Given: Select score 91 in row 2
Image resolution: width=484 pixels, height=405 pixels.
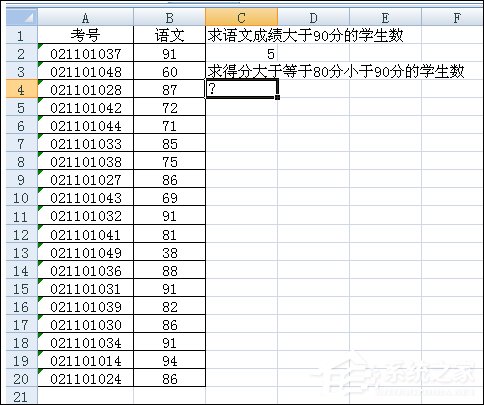Looking at the screenshot, I should (x=169, y=53).
